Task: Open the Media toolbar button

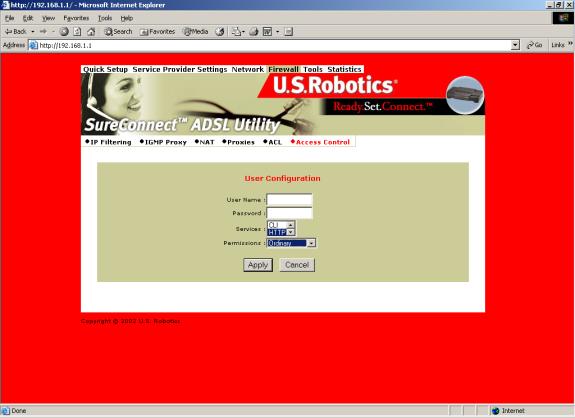Action: 196,32
